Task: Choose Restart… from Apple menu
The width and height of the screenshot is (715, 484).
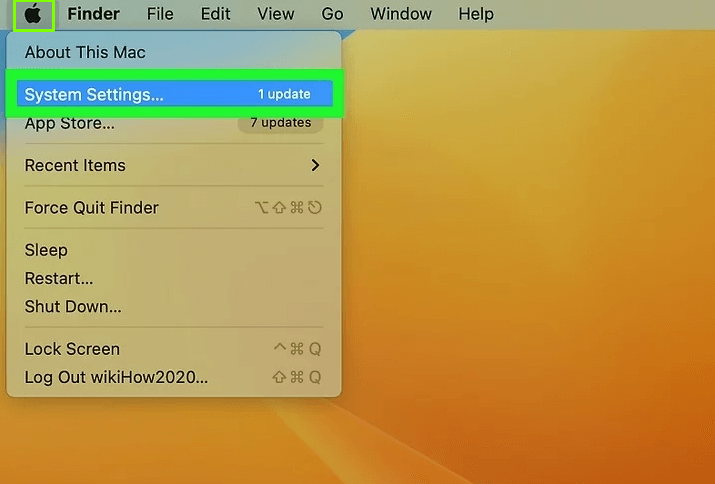Action: 174,278
